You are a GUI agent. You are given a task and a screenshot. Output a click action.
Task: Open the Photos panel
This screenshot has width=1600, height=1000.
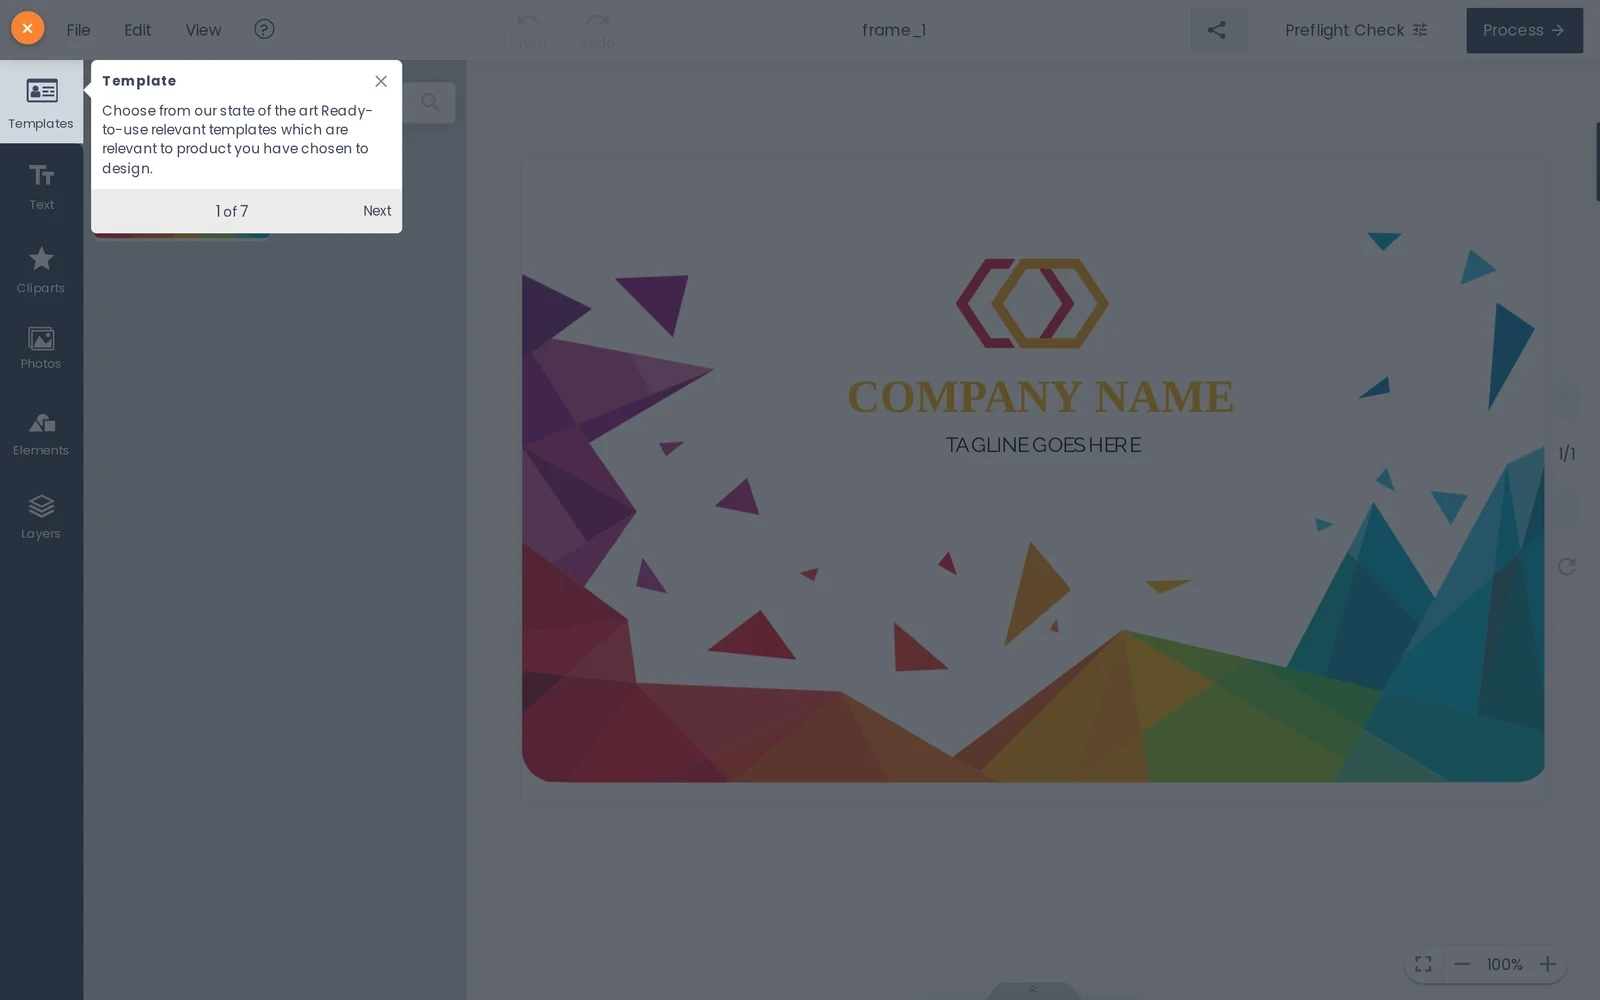[x=41, y=348]
